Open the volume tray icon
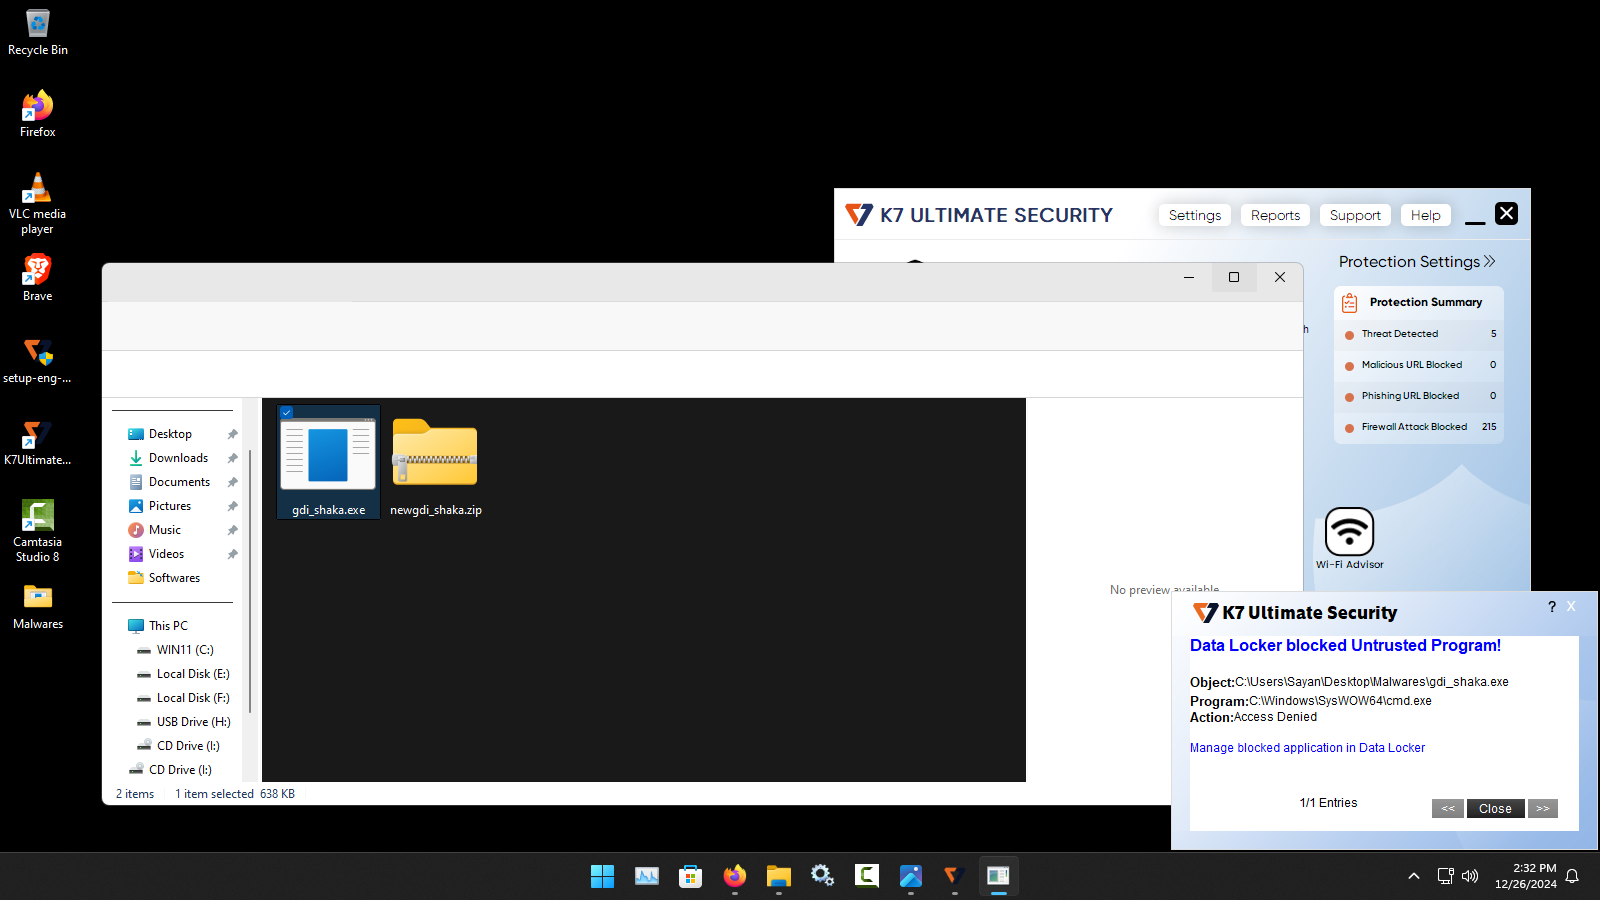This screenshot has width=1600, height=900. point(1470,876)
